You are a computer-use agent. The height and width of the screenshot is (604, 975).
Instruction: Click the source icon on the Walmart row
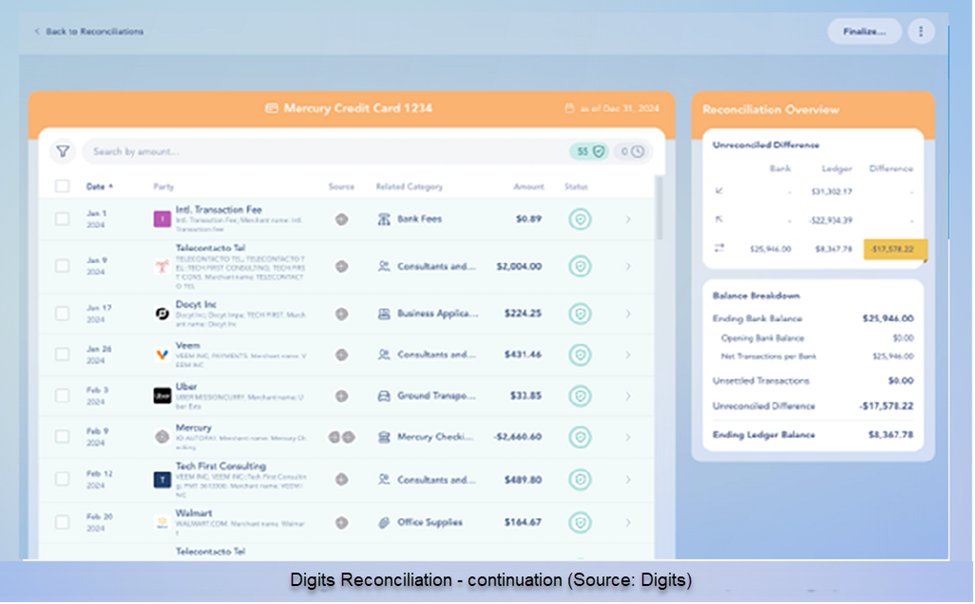pyautogui.click(x=341, y=523)
